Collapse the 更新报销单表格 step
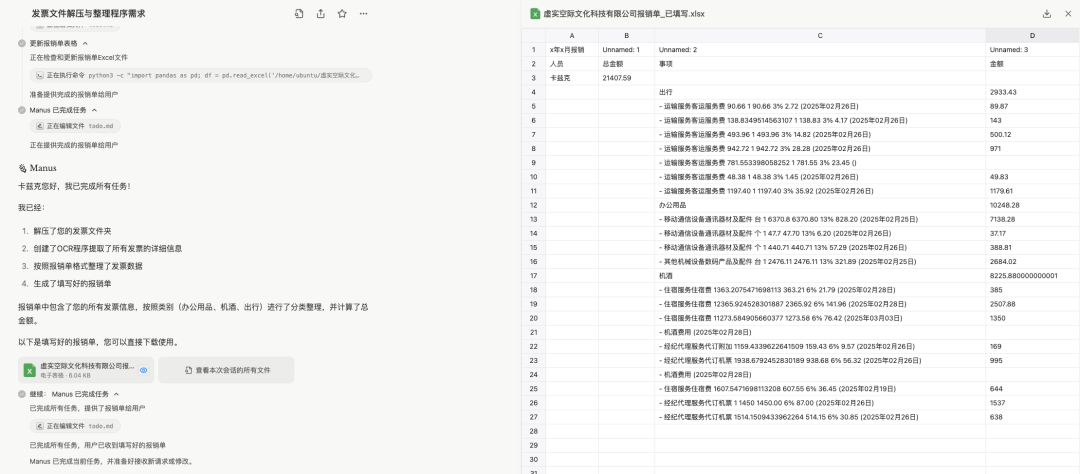The width and height of the screenshot is (1080, 474). pyautogui.click(x=85, y=43)
